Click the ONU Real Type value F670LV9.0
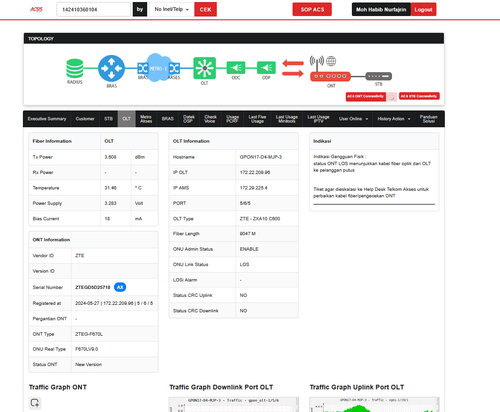This screenshot has height=412, width=500. click(x=87, y=349)
